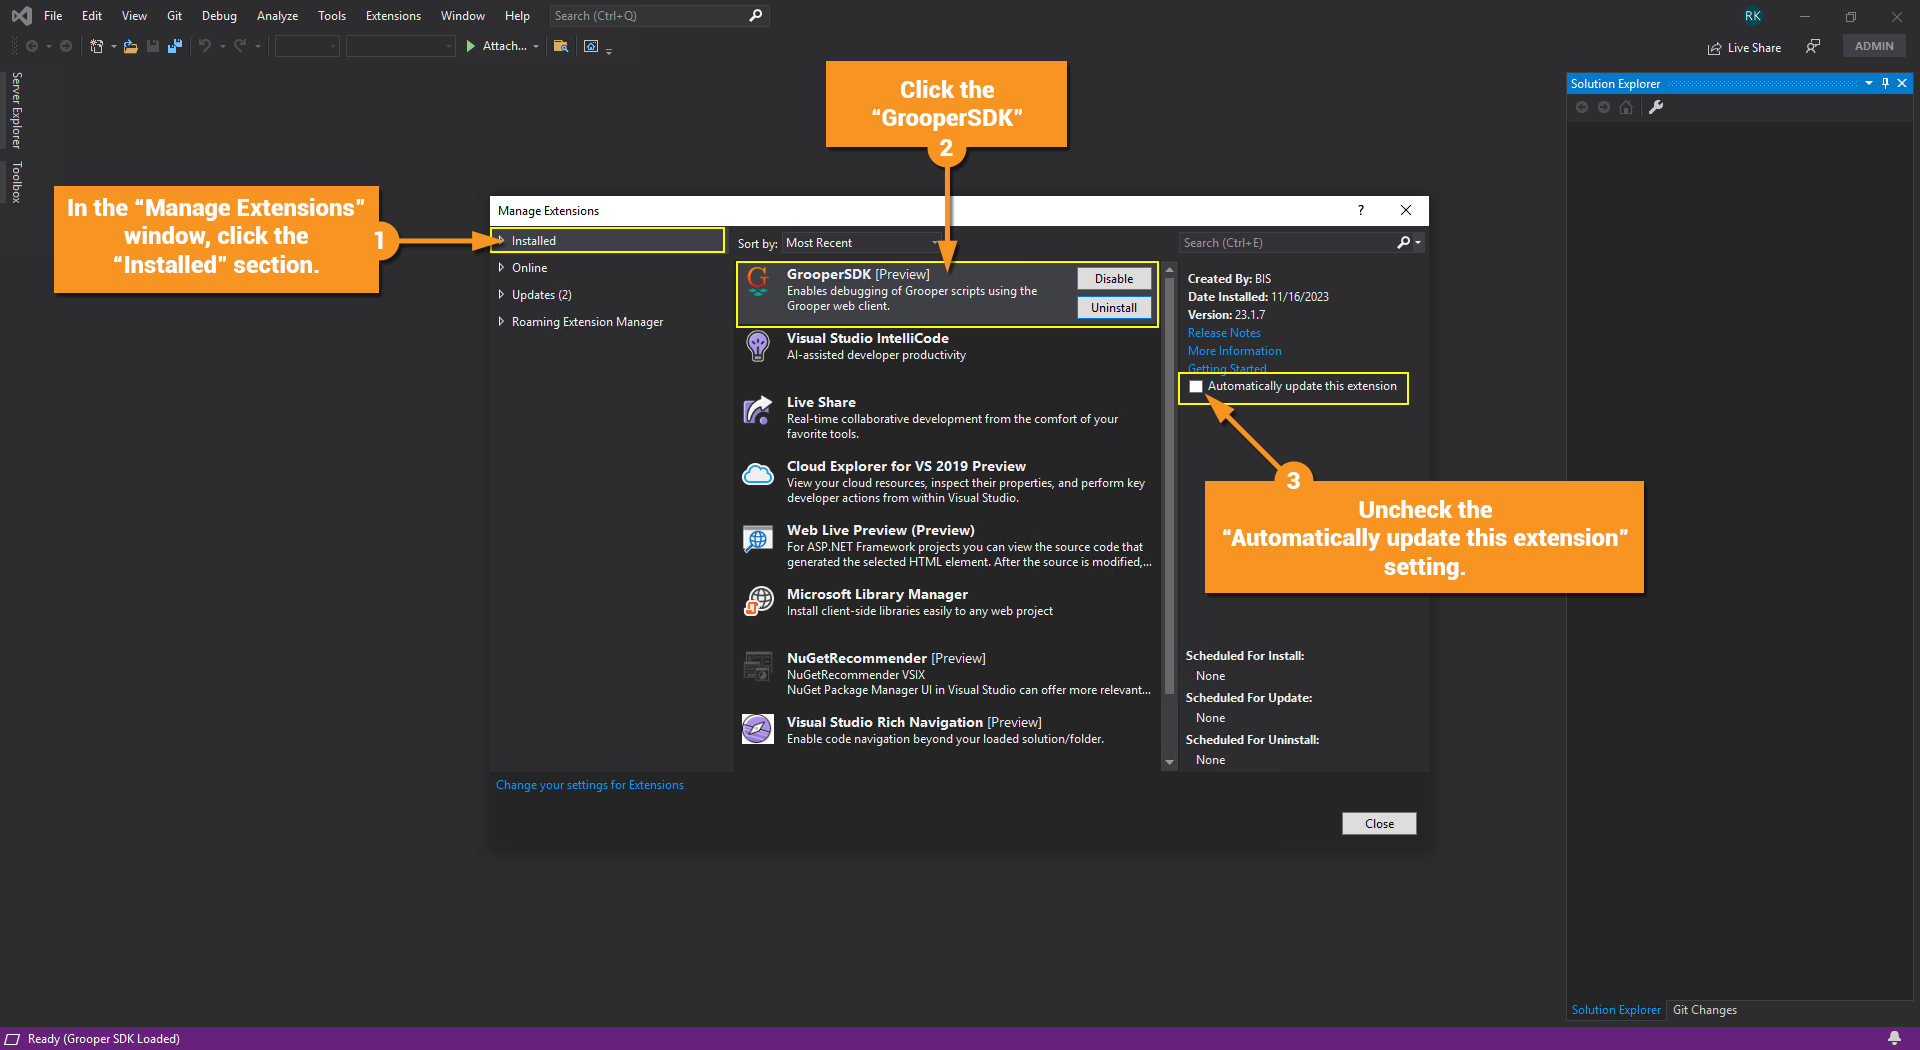This screenshot has height=1050, width=1920.
Task: Click the Save All toolbar icon
Action: coord(175,46)
